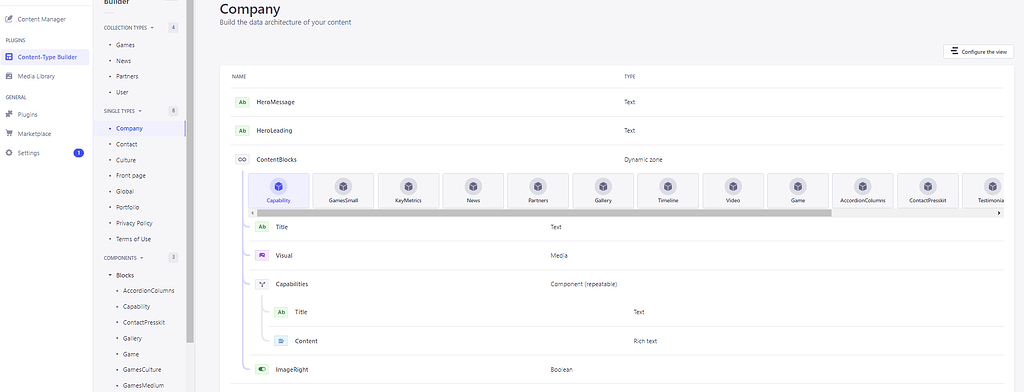Open the ContactPresskit component in sidebar list
The image size is (1024, 392).
pos(144,323)
